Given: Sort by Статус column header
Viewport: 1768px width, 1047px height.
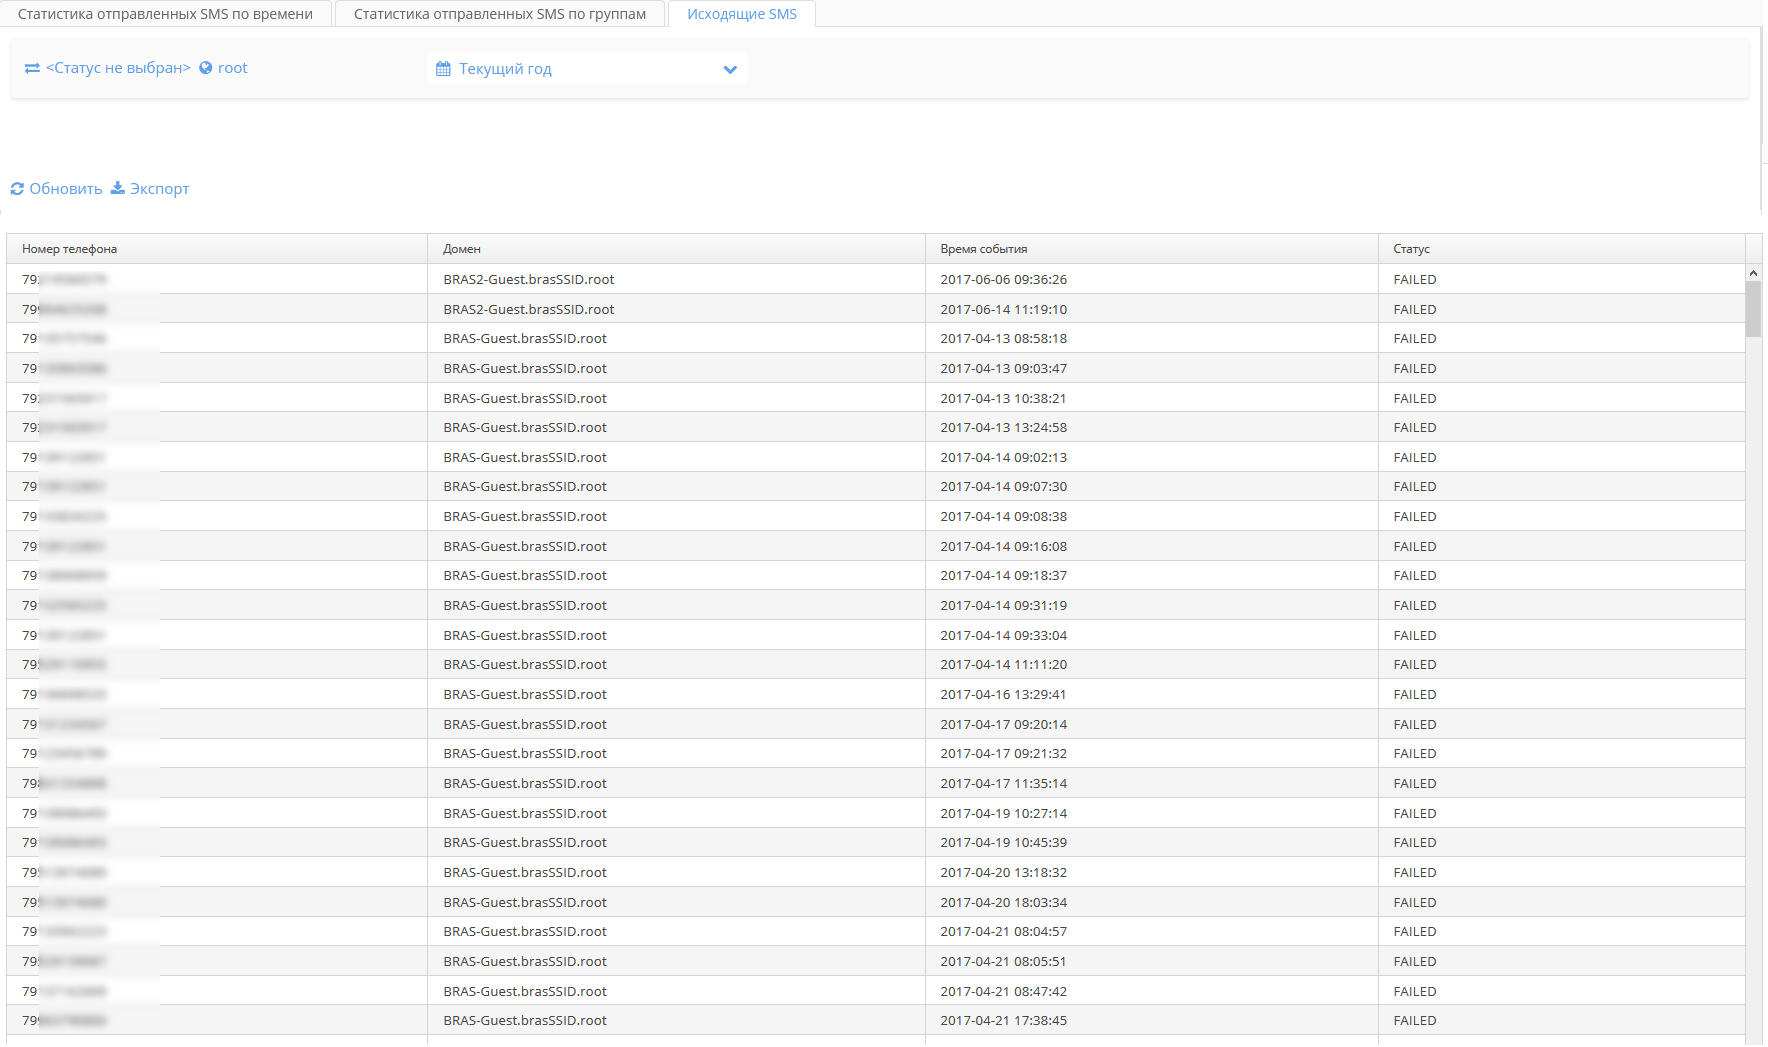Looking at the screenshot, I should (x=1562, y=249).
